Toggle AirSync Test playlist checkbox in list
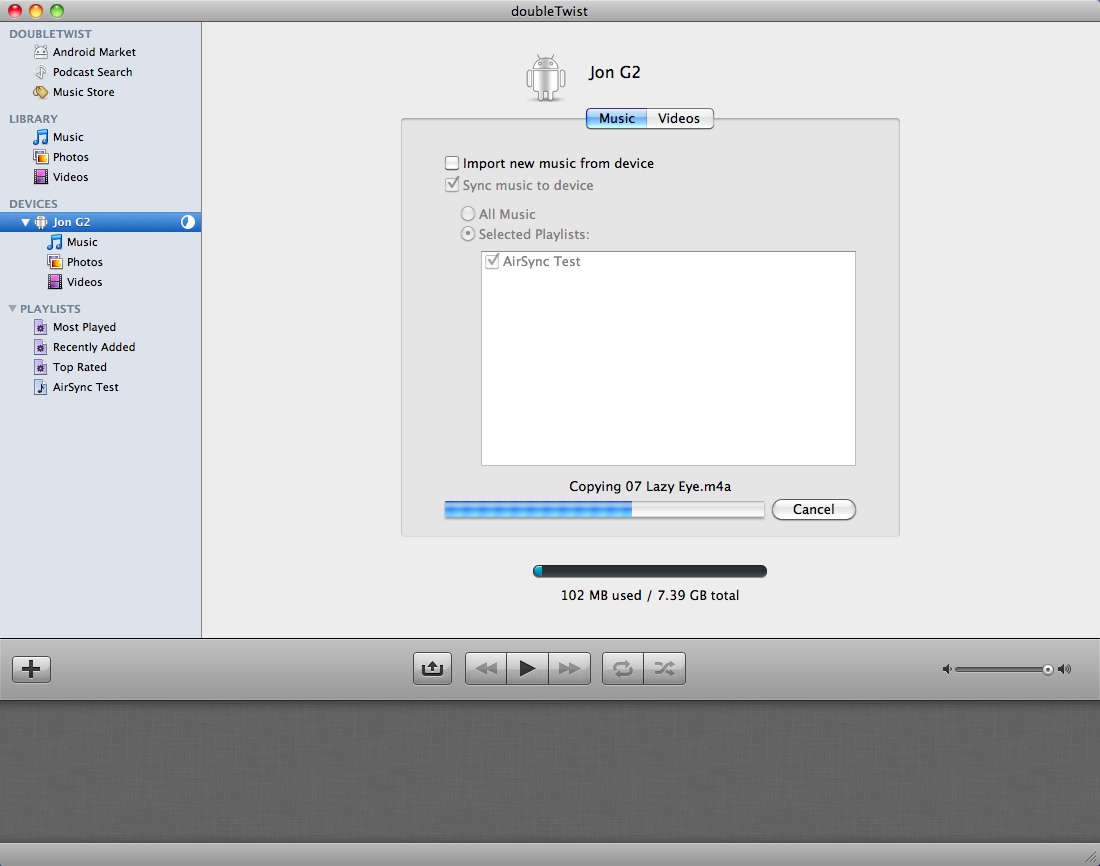 click(492, 261)
